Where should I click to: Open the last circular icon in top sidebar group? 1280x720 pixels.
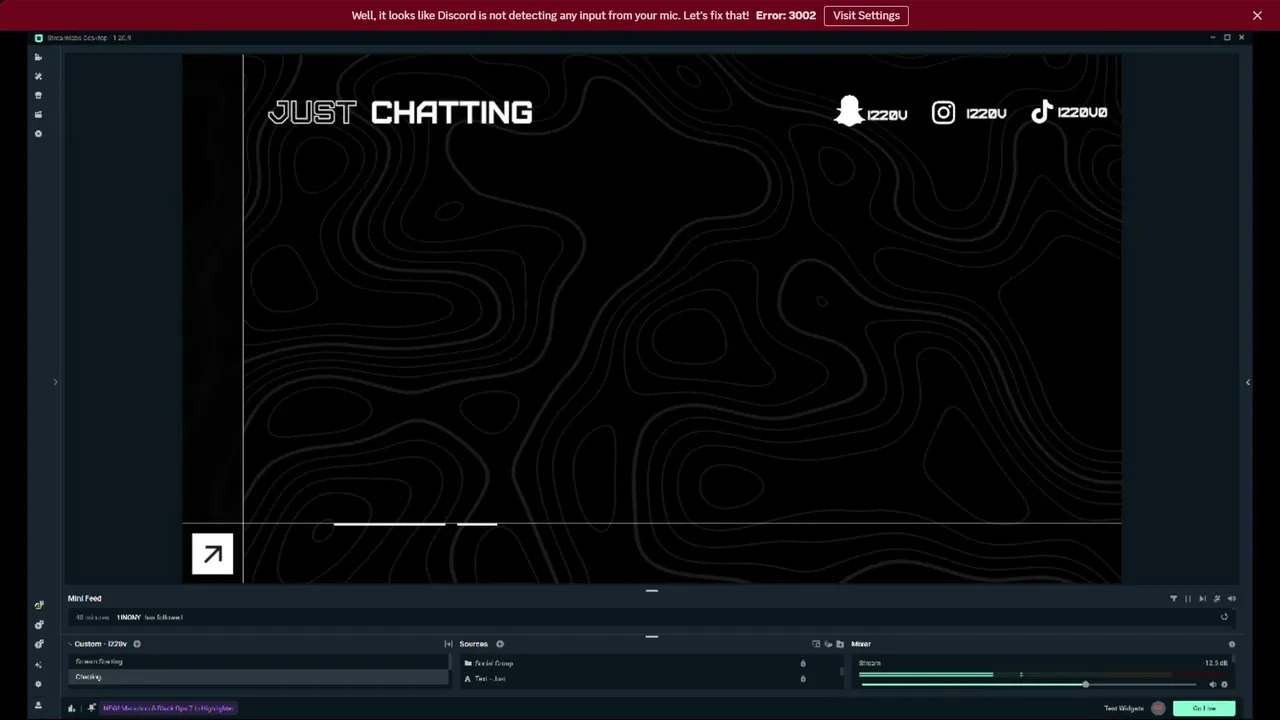pos(39,133)
